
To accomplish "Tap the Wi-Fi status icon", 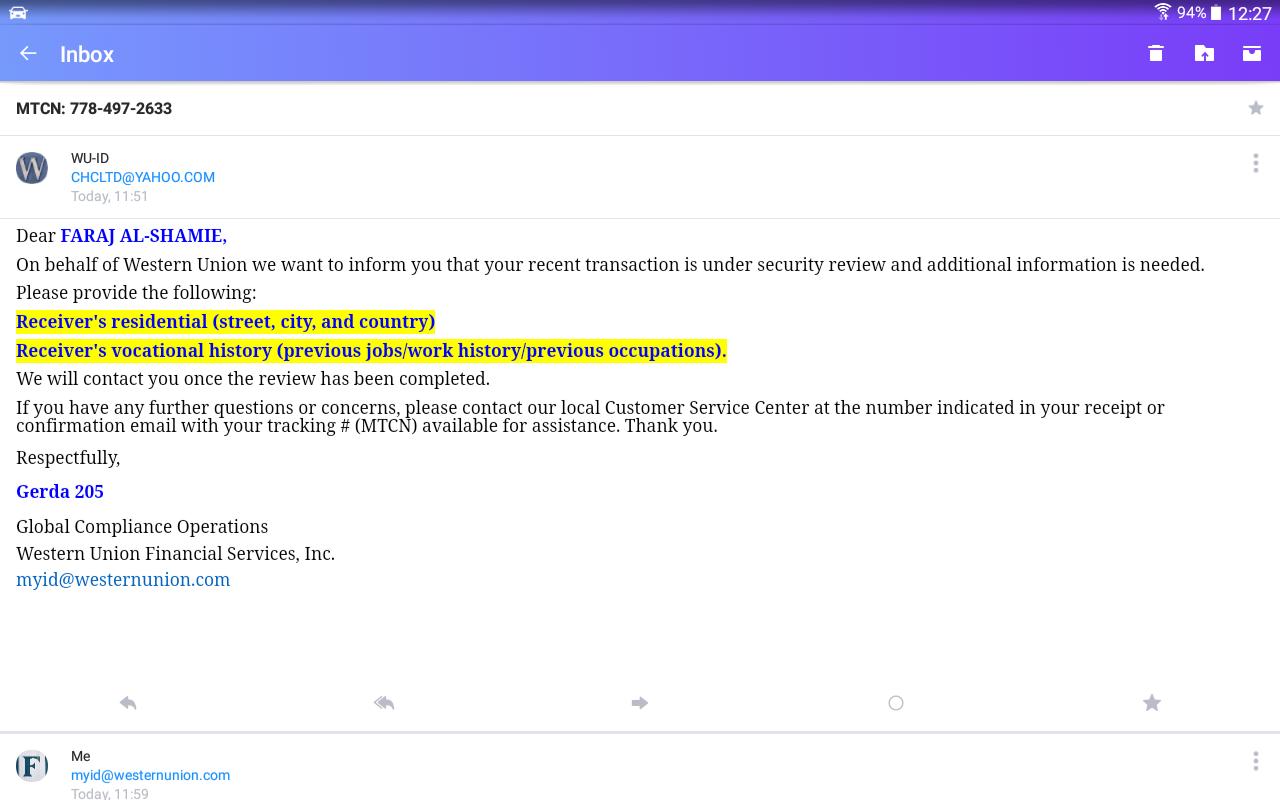I will [1163, 12].
